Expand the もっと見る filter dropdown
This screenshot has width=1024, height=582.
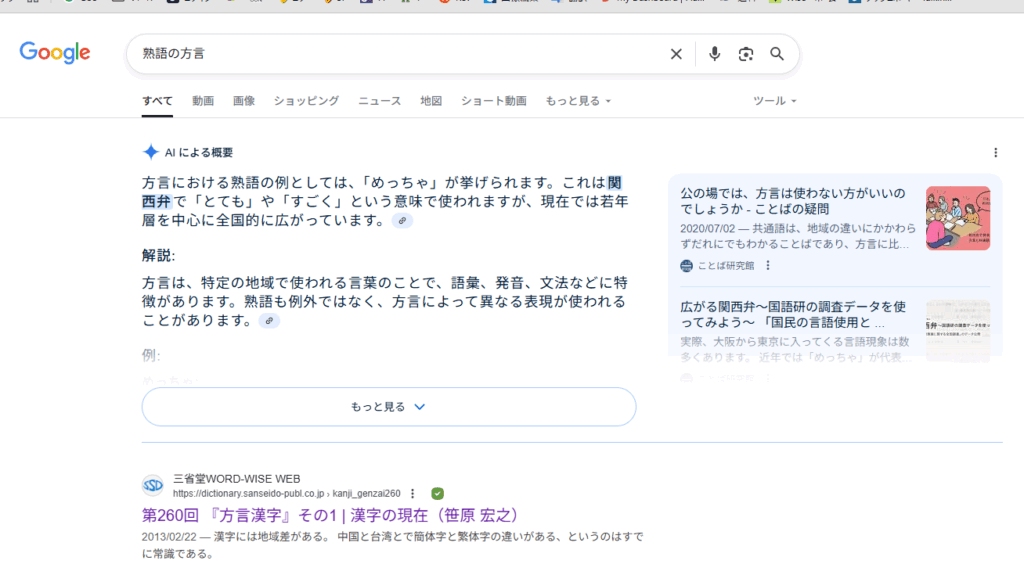pyautogui.click(x=577, y=101)
